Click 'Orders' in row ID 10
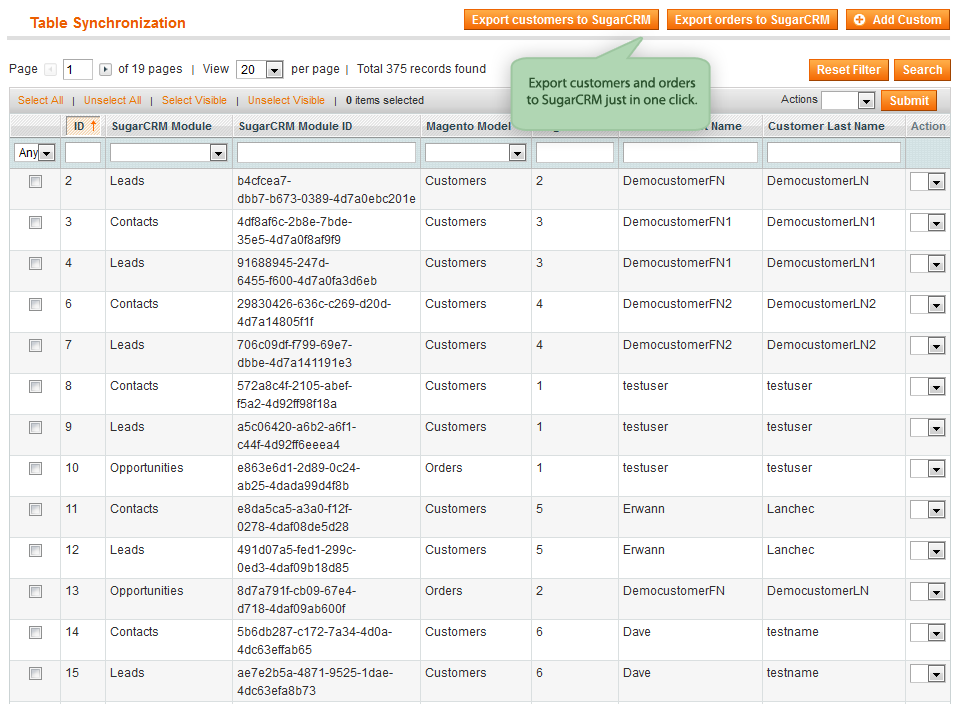Viewport: 960px width, 704px height. [443, 468]
